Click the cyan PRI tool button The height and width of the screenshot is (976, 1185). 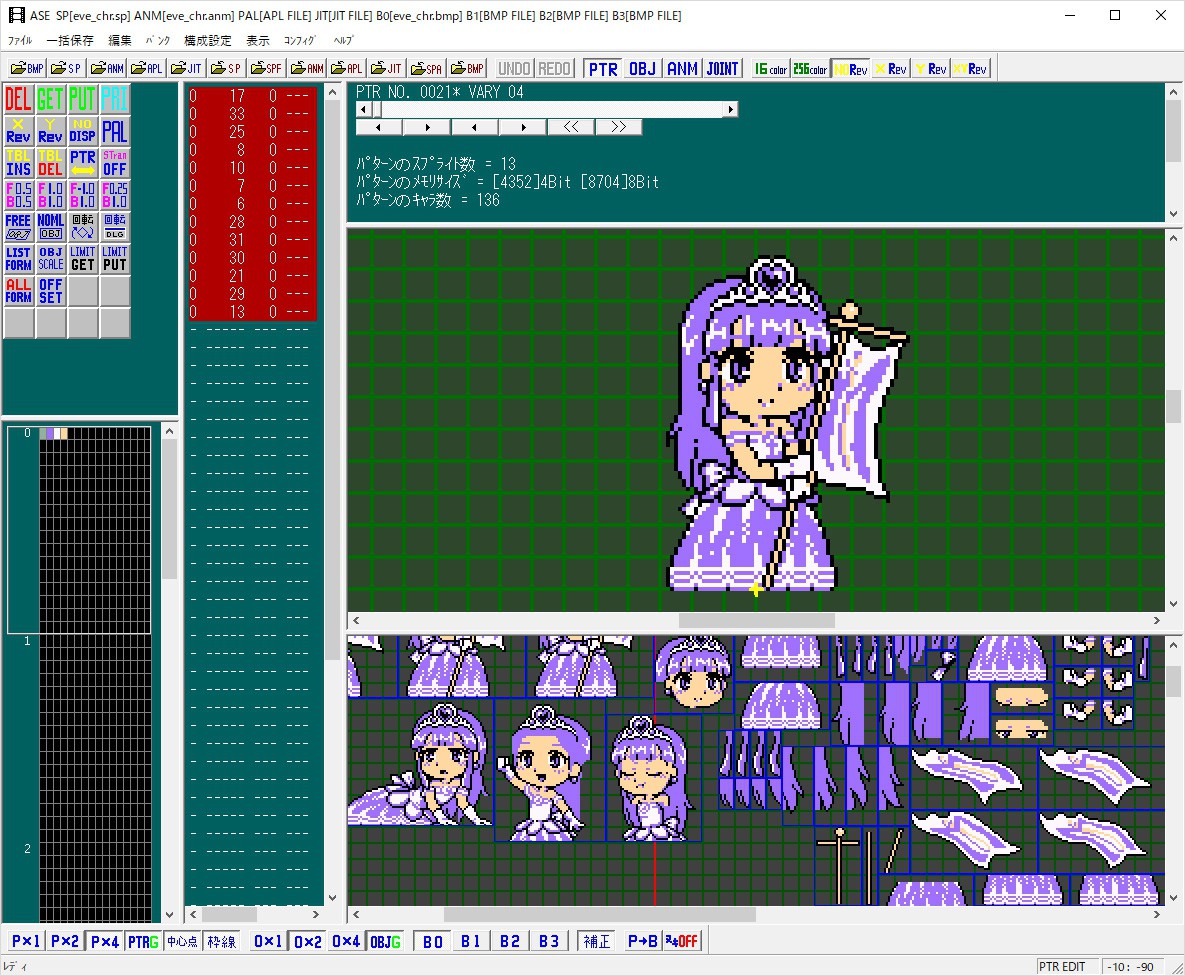[x=114, y=99]
